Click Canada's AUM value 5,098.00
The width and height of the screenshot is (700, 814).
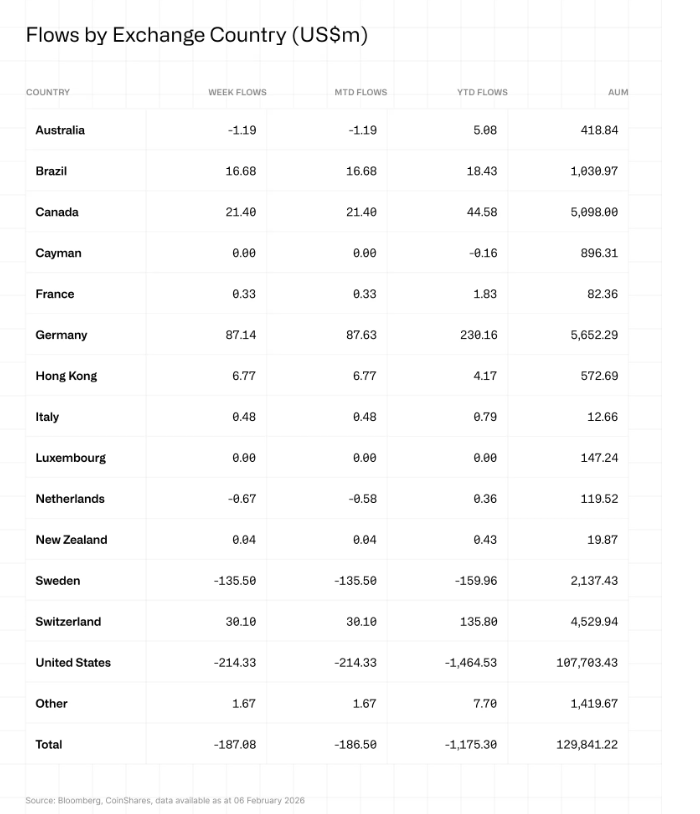[x=594, y=212]
